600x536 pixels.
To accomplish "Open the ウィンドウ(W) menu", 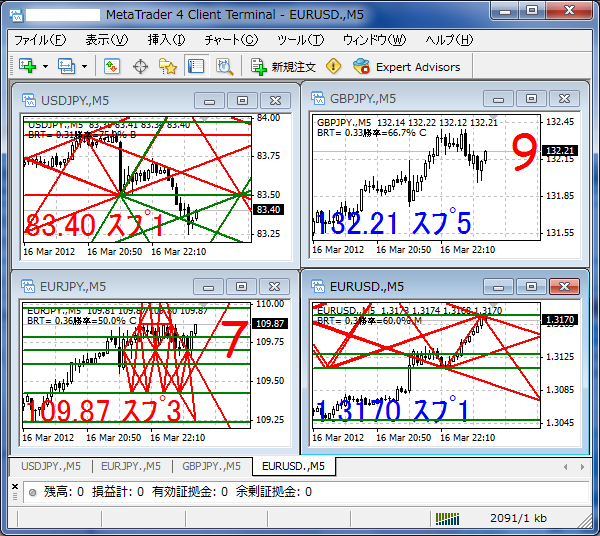I will click(374, 40).
